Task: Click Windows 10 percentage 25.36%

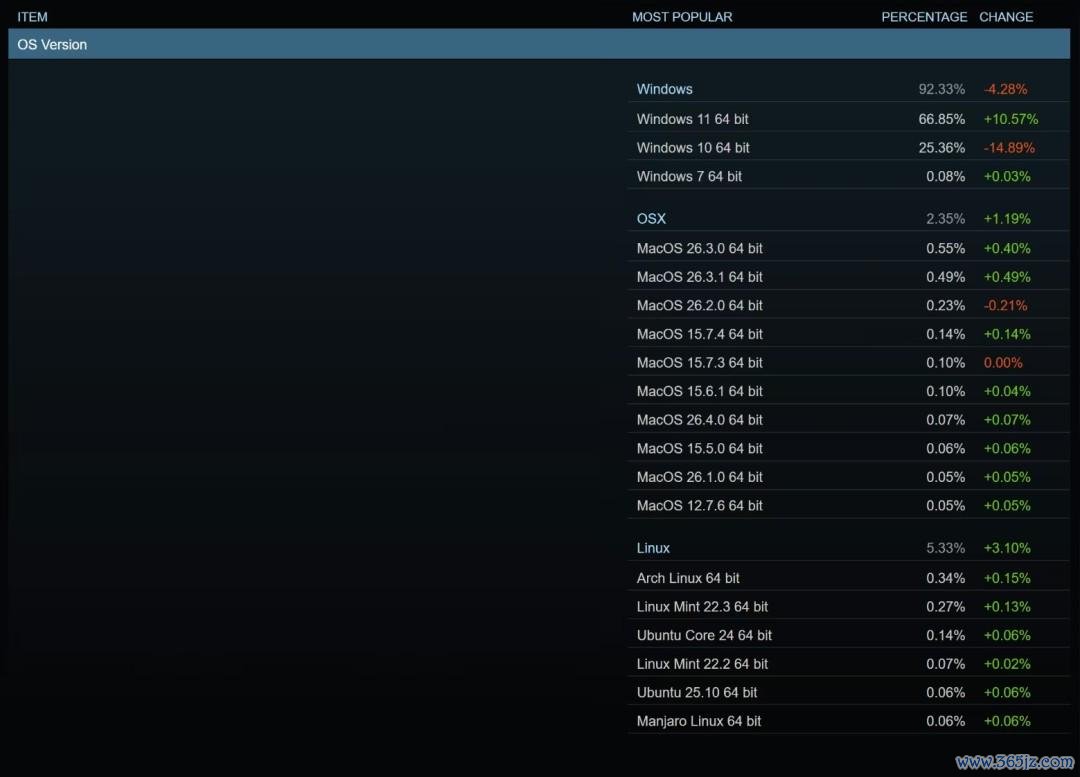Action: [x=942, y=147]
